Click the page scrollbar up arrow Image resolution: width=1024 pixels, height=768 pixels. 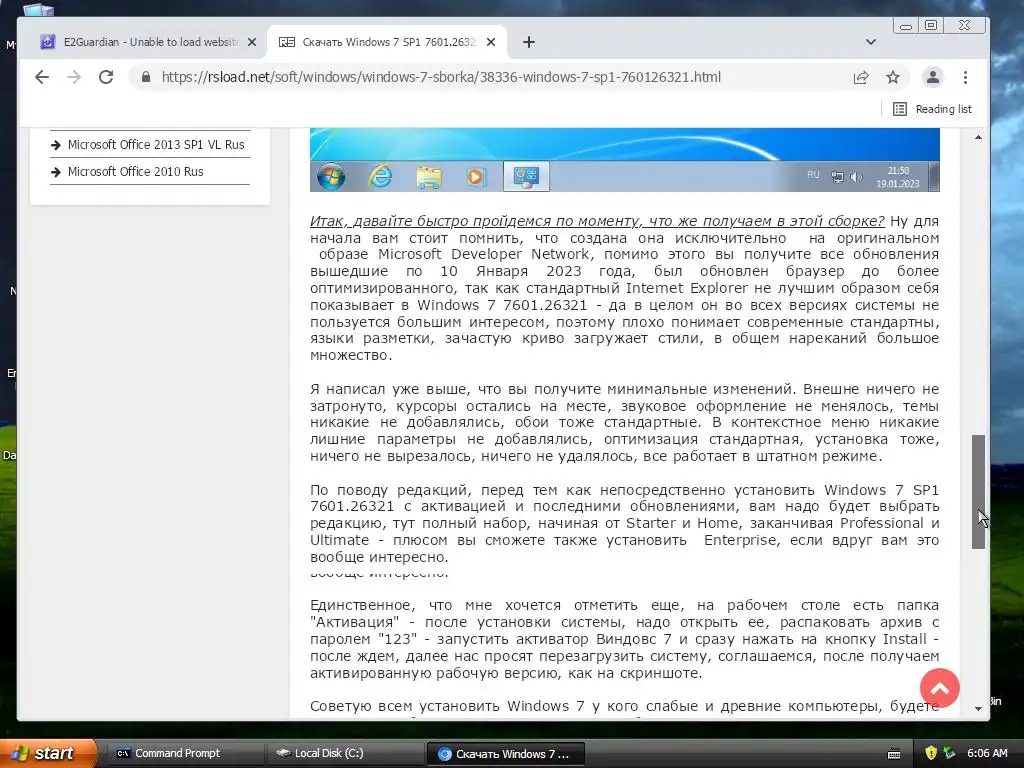pyautogui.click(x=978, y=137)
